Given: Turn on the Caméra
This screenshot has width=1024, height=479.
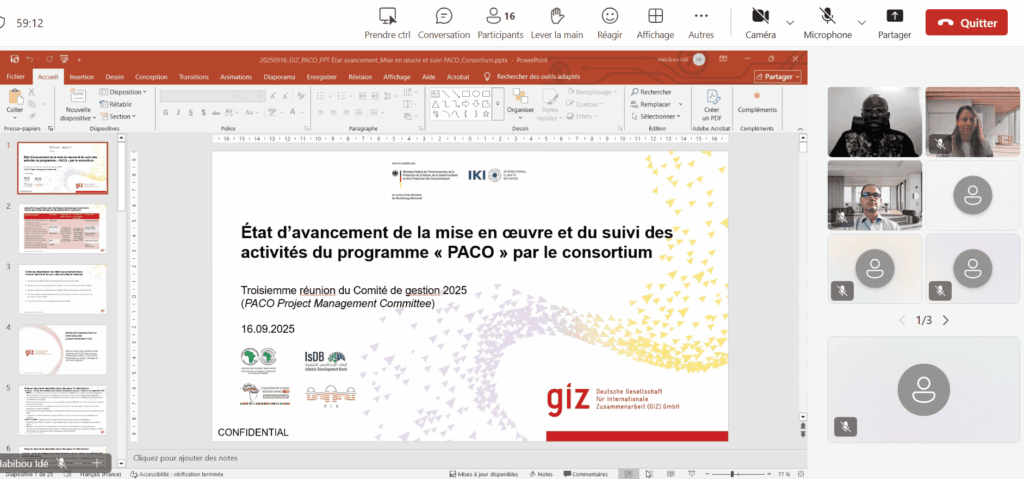Looking at the screenshot, I should pos(760,24).
